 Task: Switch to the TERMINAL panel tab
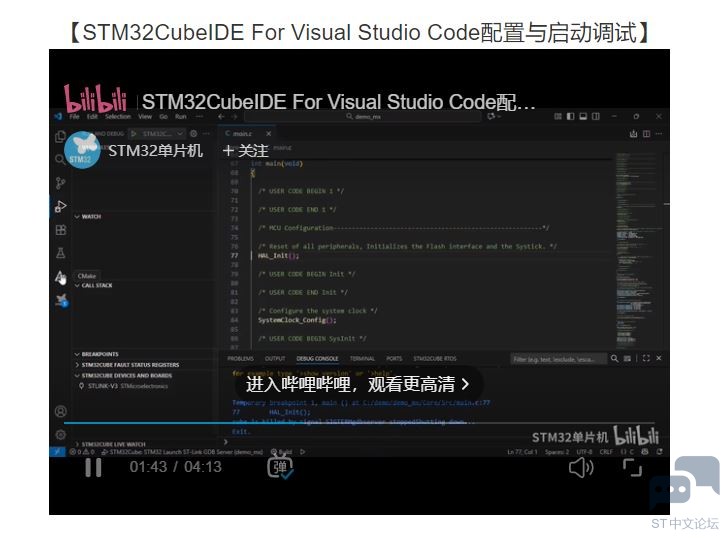[x=362, y=358]
